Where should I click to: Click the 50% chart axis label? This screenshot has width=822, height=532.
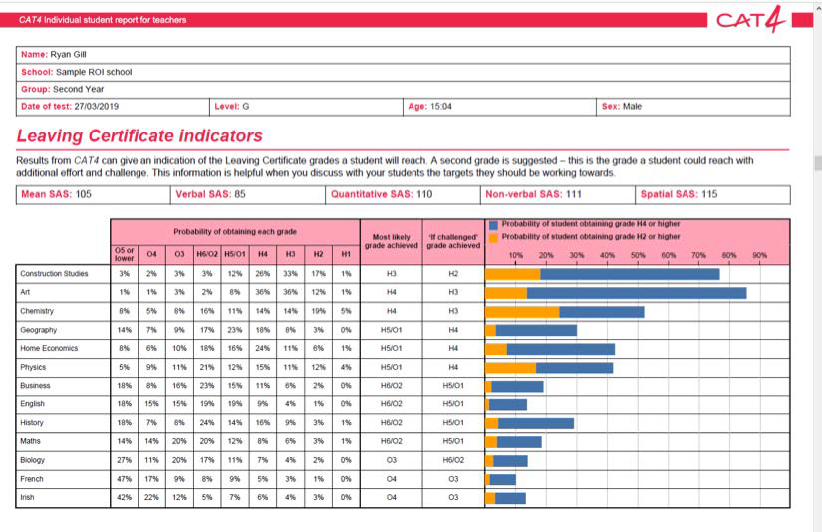(637, 255)
